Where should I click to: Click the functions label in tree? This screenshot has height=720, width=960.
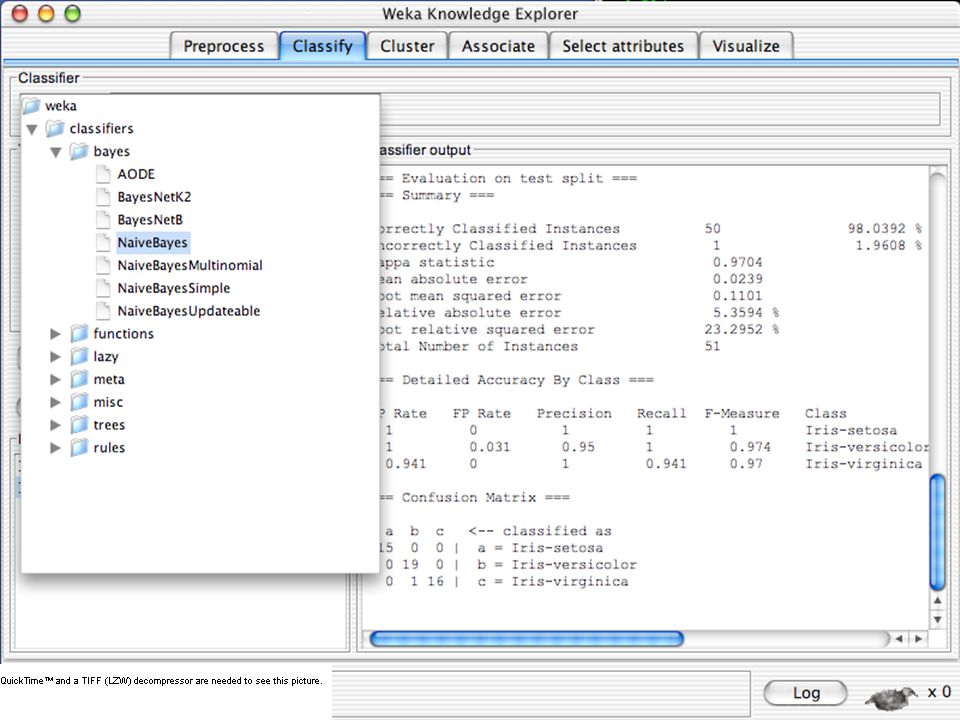click(x=123, y=334)
